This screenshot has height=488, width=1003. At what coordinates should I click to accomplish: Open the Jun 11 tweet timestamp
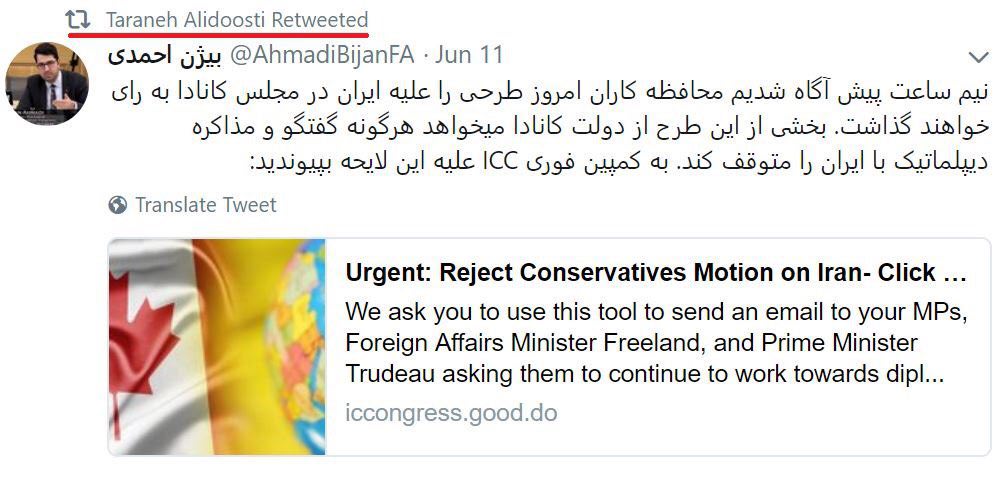coord(471,54)
